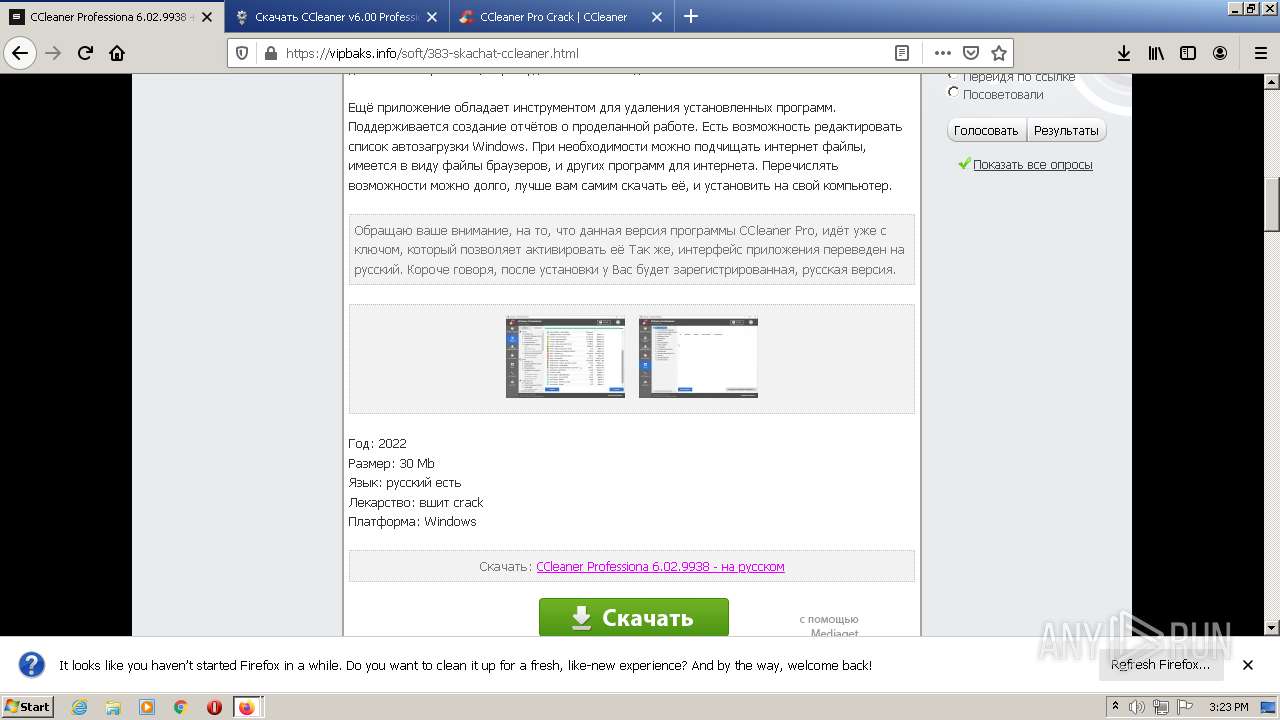Open the volume control in system tray
This screenshot has width=1280, height=720.
coord(1137,707)
